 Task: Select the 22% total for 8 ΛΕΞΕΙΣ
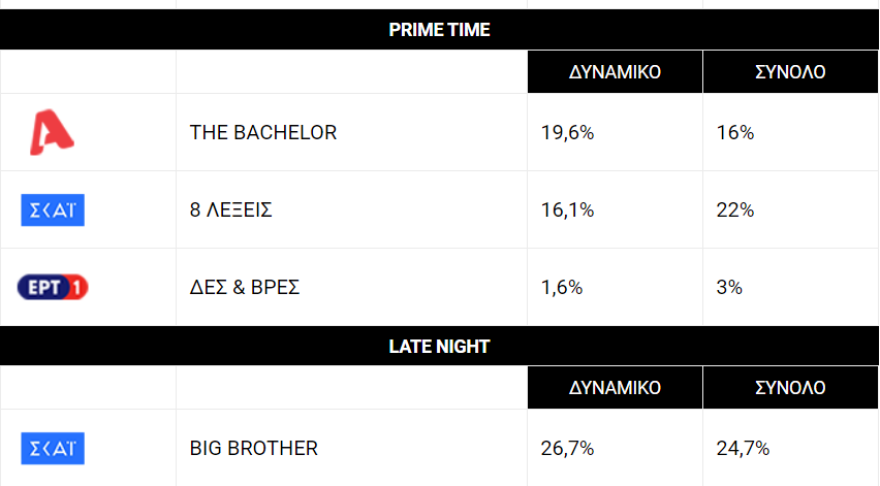pos(735,210)
